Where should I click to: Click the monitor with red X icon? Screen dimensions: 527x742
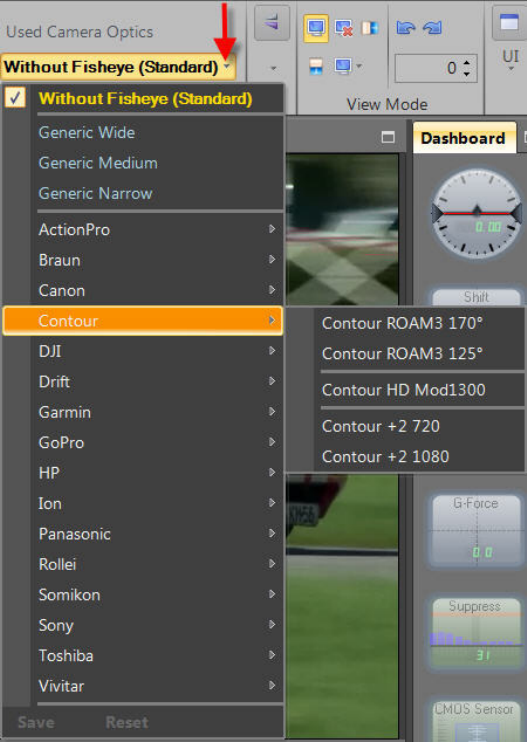tap(343, 28)
